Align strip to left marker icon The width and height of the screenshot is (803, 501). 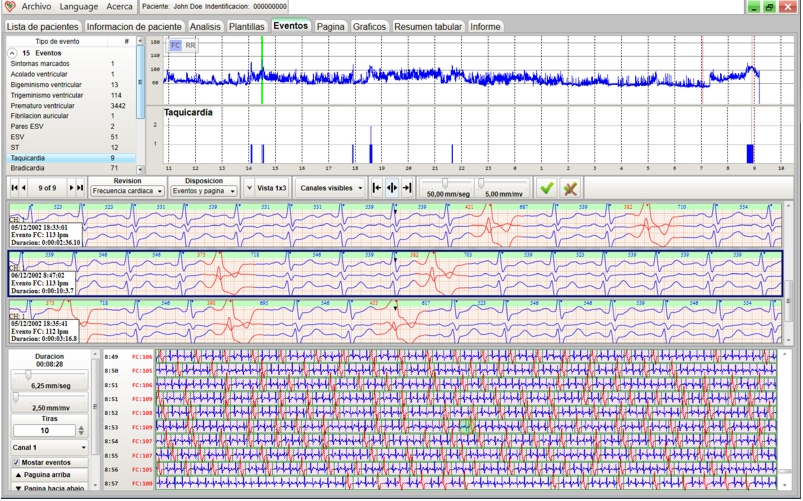376,187
